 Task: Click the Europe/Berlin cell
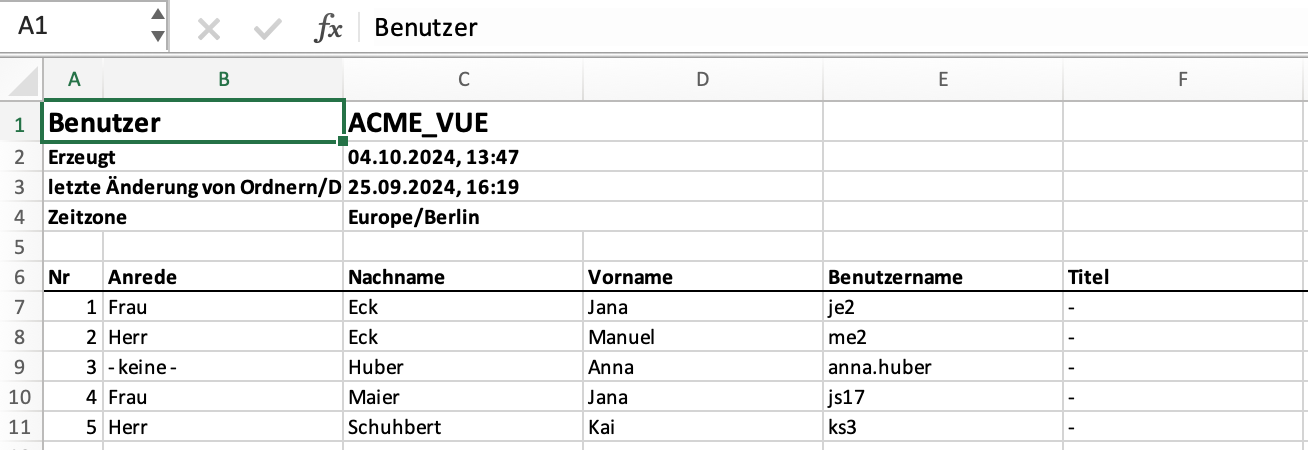(x=463, y=217)
